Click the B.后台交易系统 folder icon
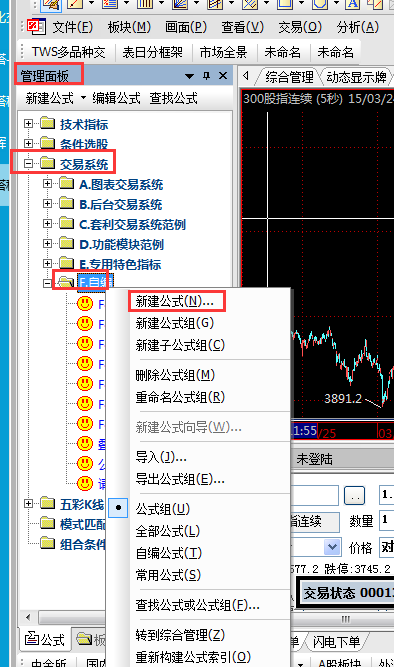394x667 pixels. 67,203
